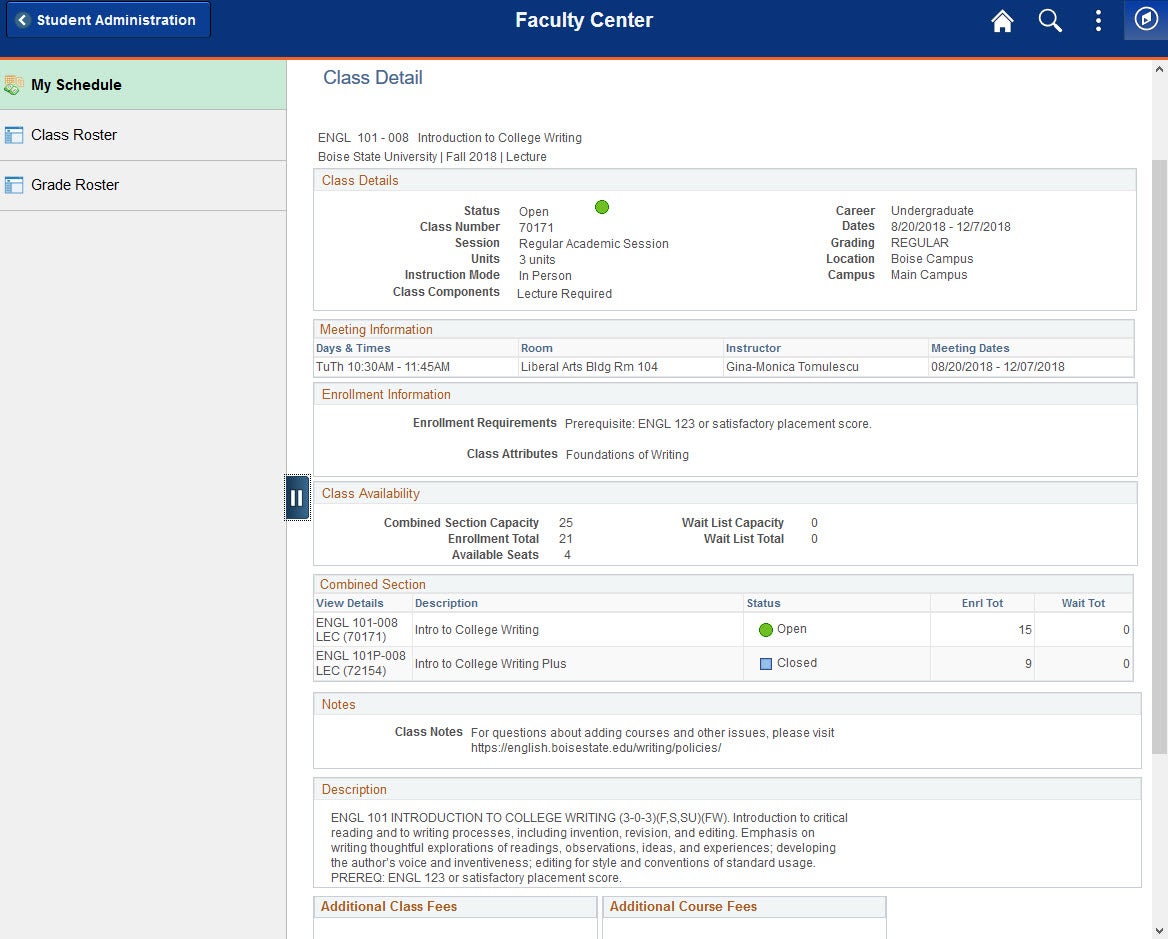Click Intro to College Writing Plus description
The image size is (1168, 939).
point(490,663)
